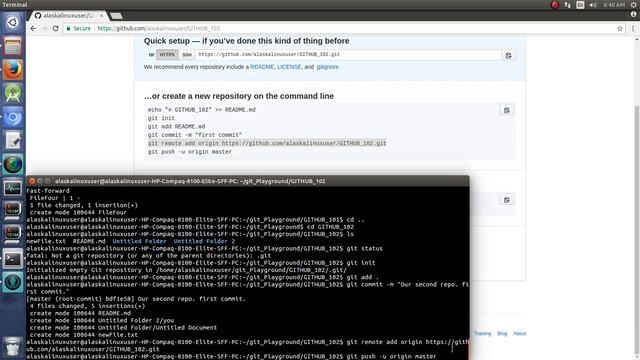Click the red indicator in top panel
The image size is (640, 360).
pos(554,5)
